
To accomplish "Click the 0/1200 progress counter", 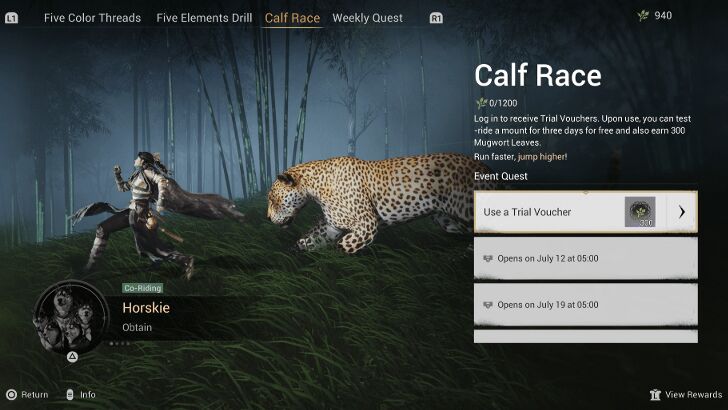I will coord(503,103).
